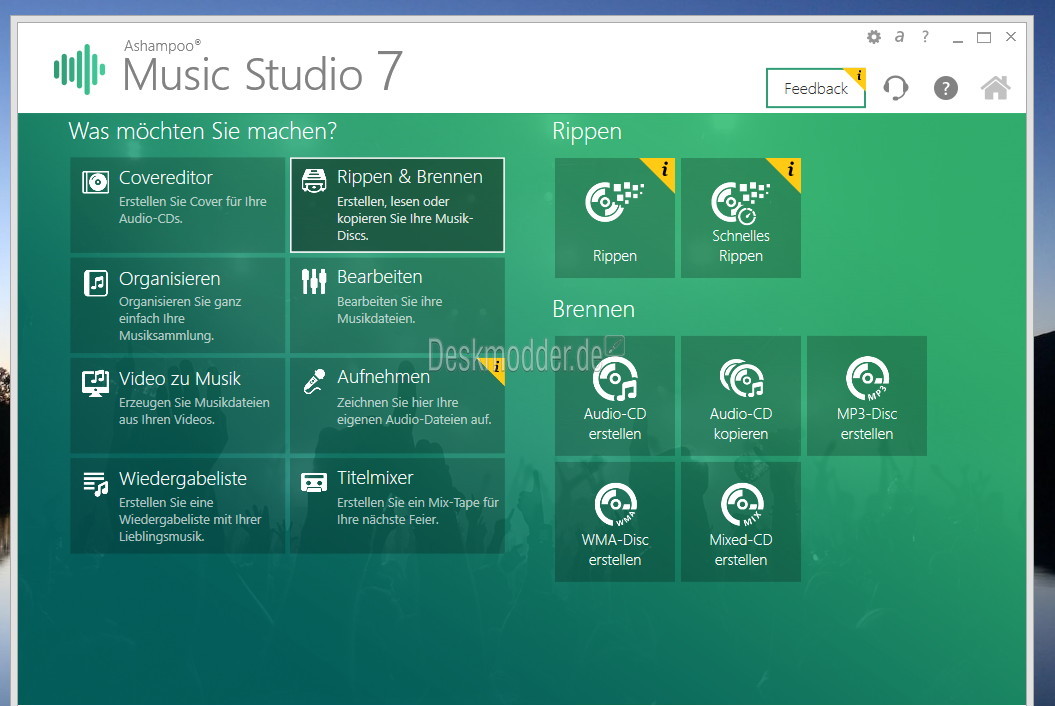This screenshot has width=1055, height=706.
Task: Close the Music Studio window
Action: pos(1011,37)
